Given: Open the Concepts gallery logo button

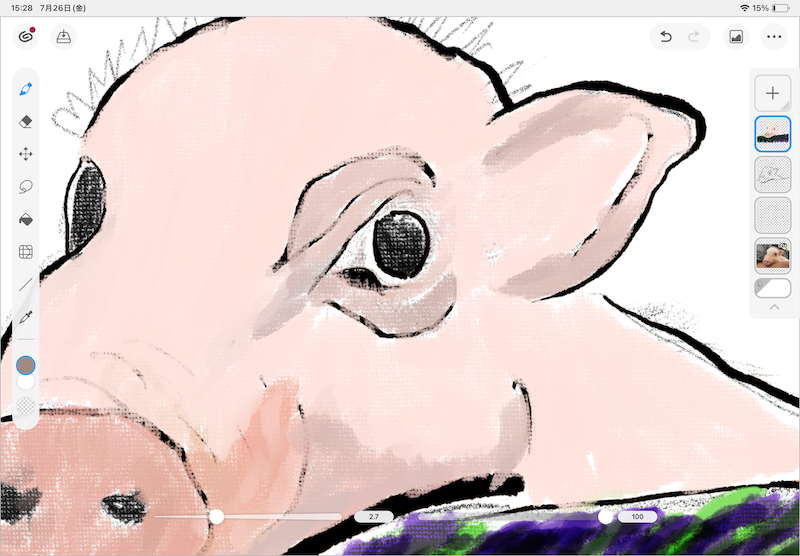Looking at the screenshot, I should click(x=26, y=37).
